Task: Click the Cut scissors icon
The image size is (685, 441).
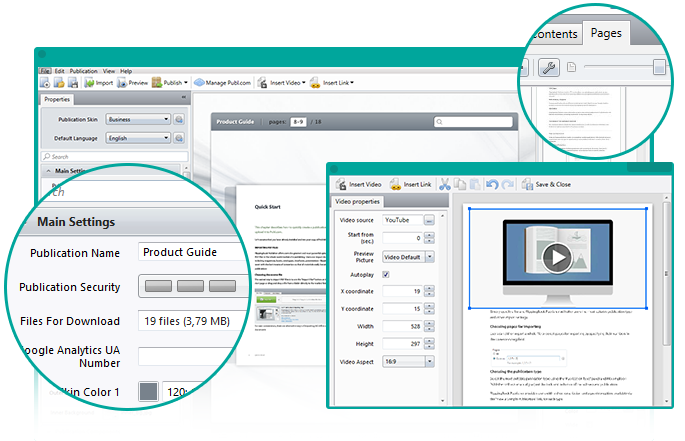Action: (x=445, y=184)
